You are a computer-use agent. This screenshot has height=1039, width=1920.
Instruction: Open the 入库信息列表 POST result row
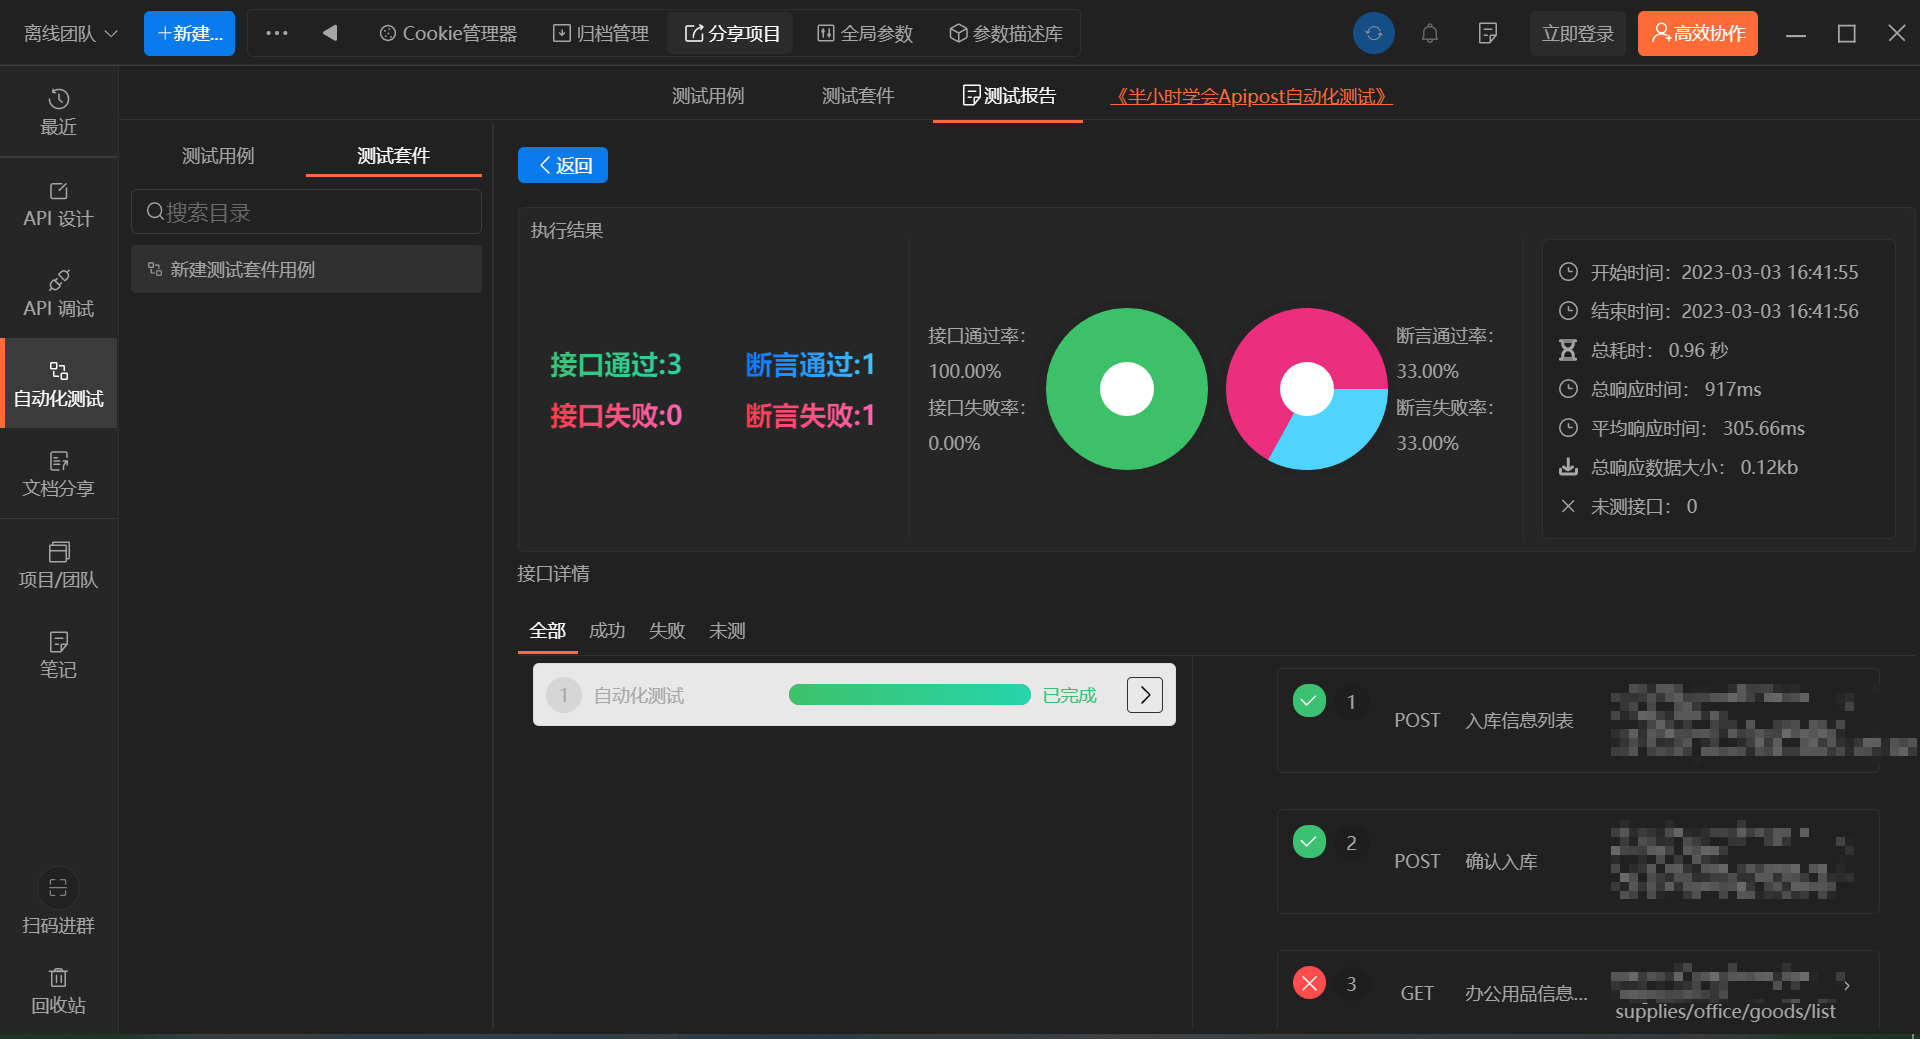pyautogui.click(x=1578, y=720)
